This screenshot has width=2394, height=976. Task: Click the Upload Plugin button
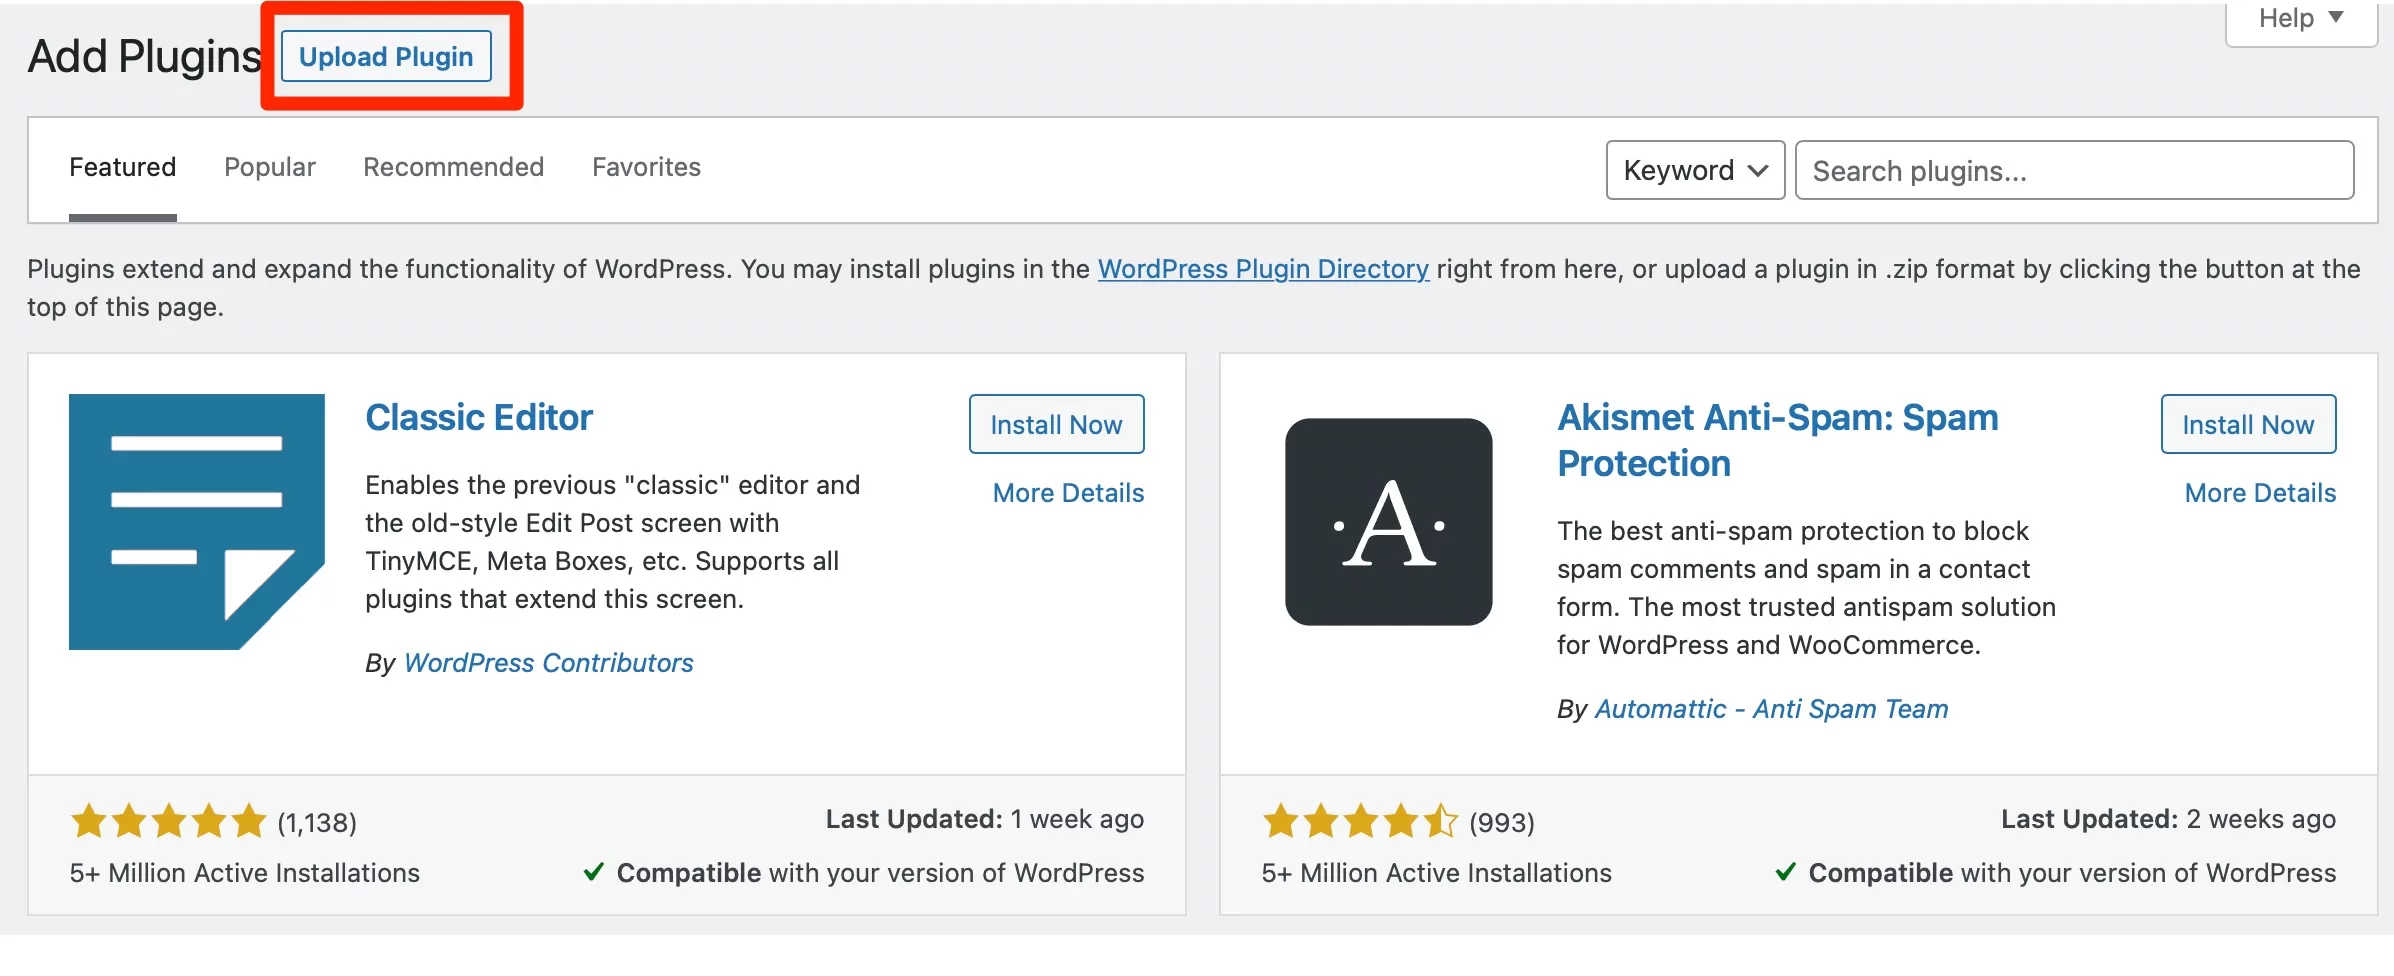(x=386, y=56)
